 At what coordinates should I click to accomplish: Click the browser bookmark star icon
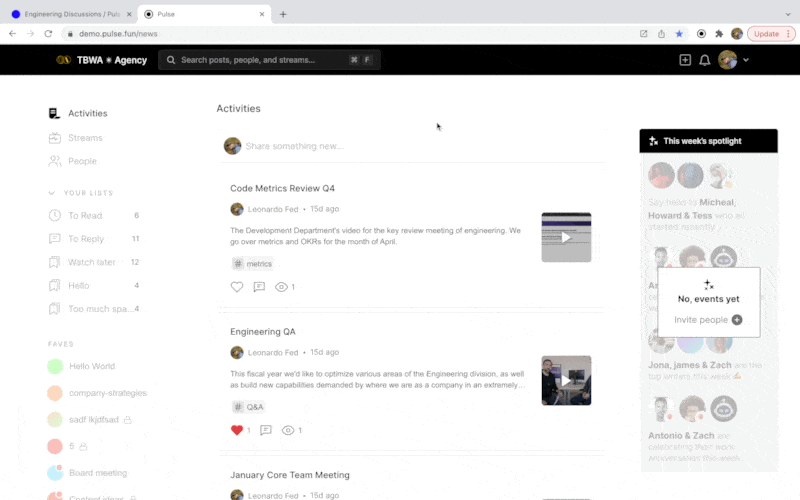click(679, 33)
